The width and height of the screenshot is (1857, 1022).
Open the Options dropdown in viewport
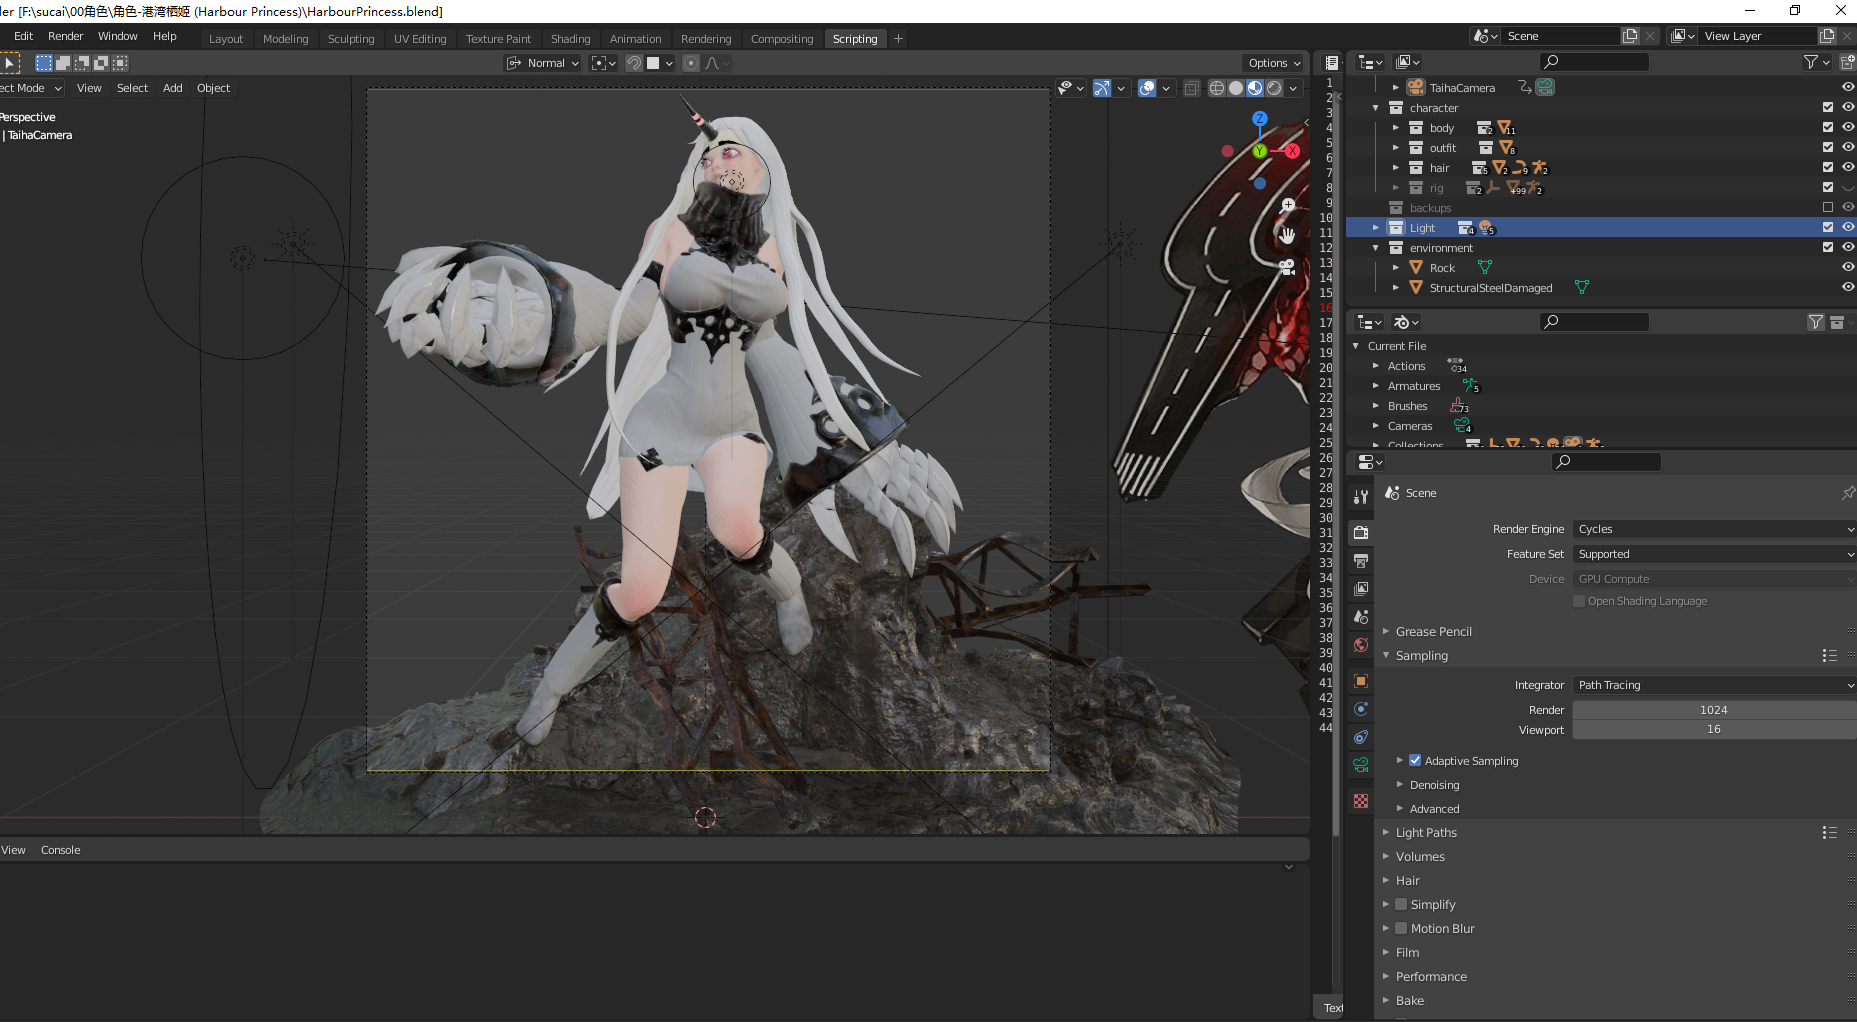tap(1274, 63)
